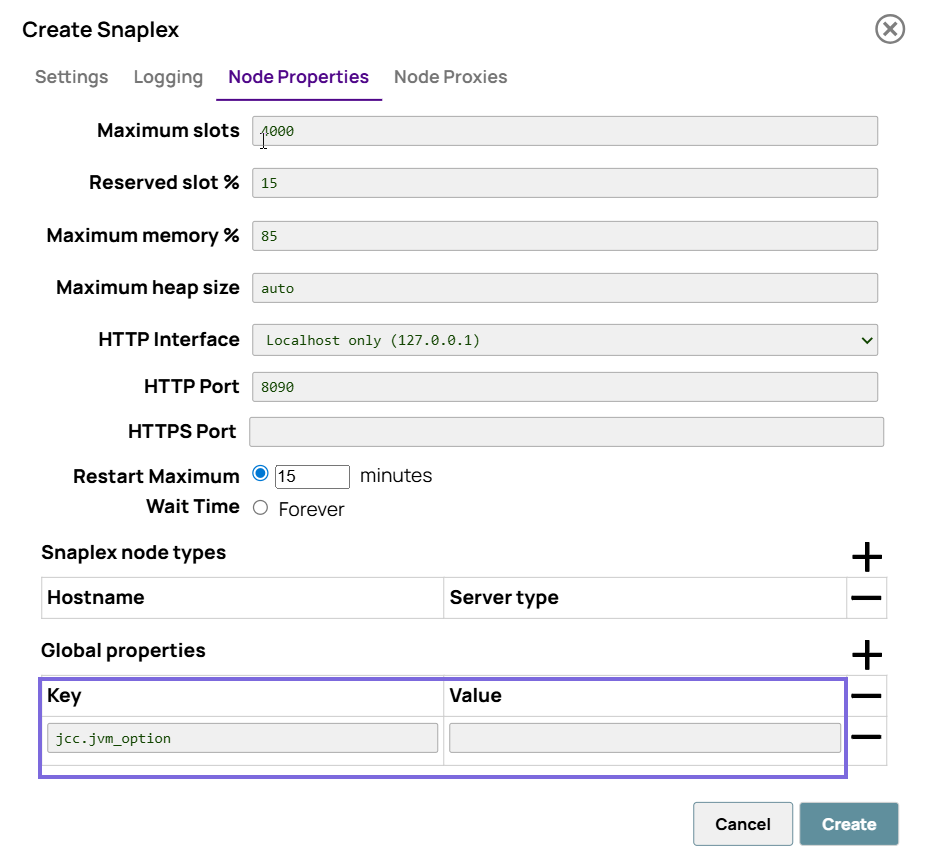This screenshot has height=864, width=931.
Task: Click minus icon beside Key/Value header
Action: 866,696
